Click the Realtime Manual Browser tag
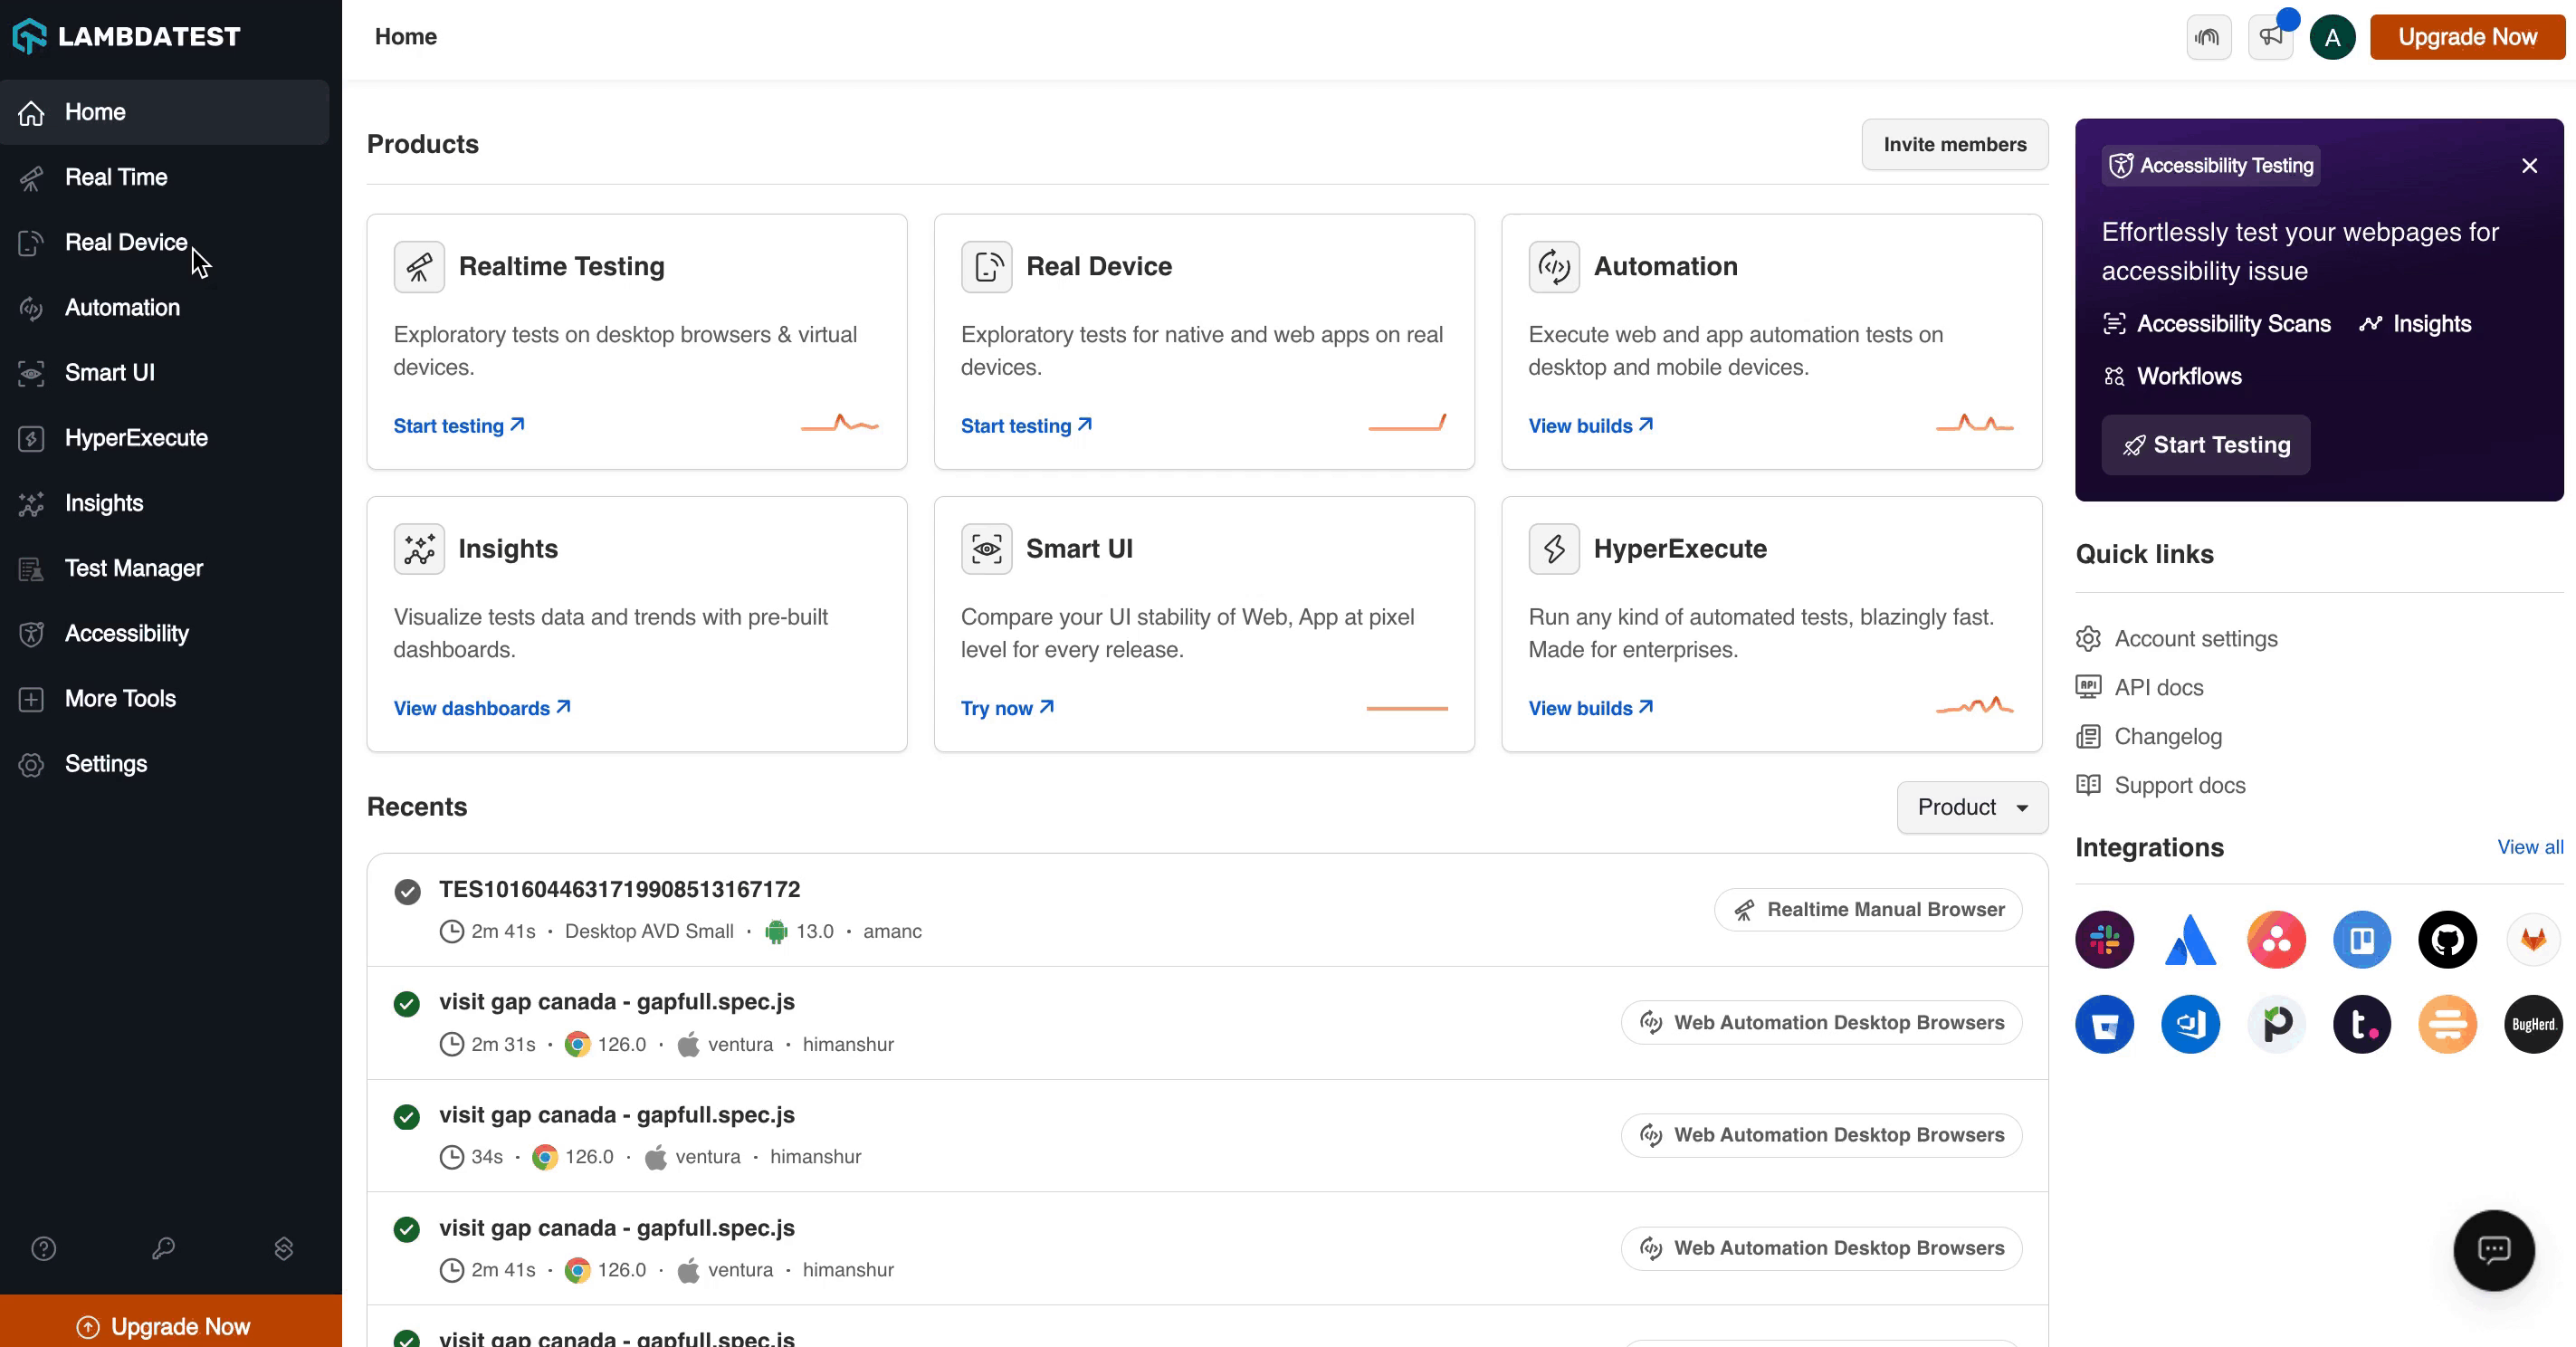The height and width of the screenshot is (1347, 2576). point(1868,909)
